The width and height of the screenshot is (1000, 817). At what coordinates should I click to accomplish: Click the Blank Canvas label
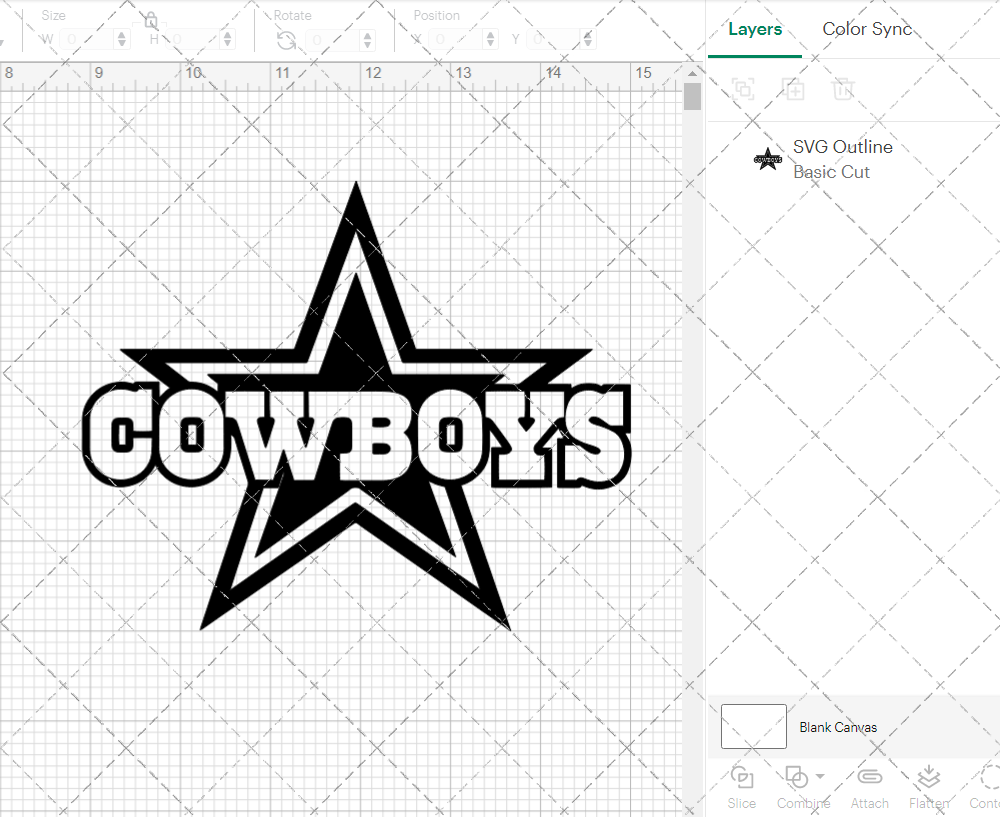[838, 727]
